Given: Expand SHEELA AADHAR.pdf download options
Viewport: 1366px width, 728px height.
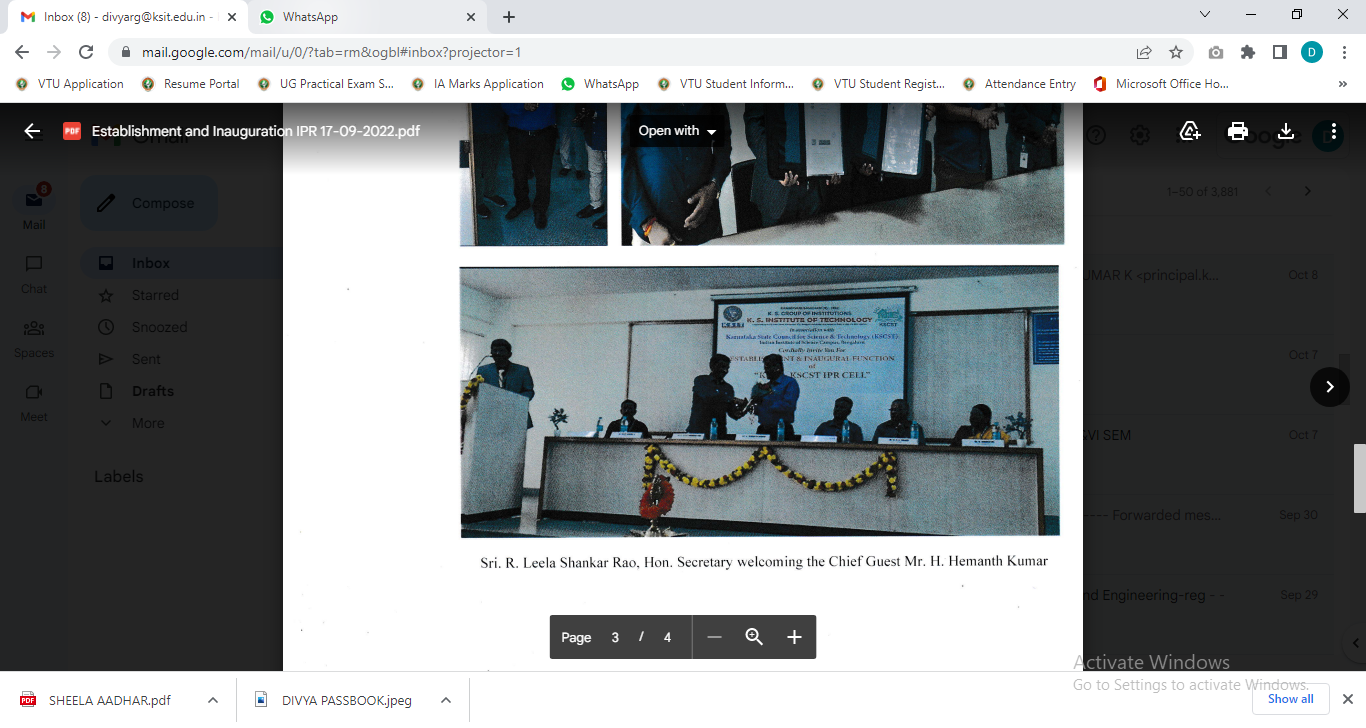Looking at the screenshot, I should pos(213,700).
